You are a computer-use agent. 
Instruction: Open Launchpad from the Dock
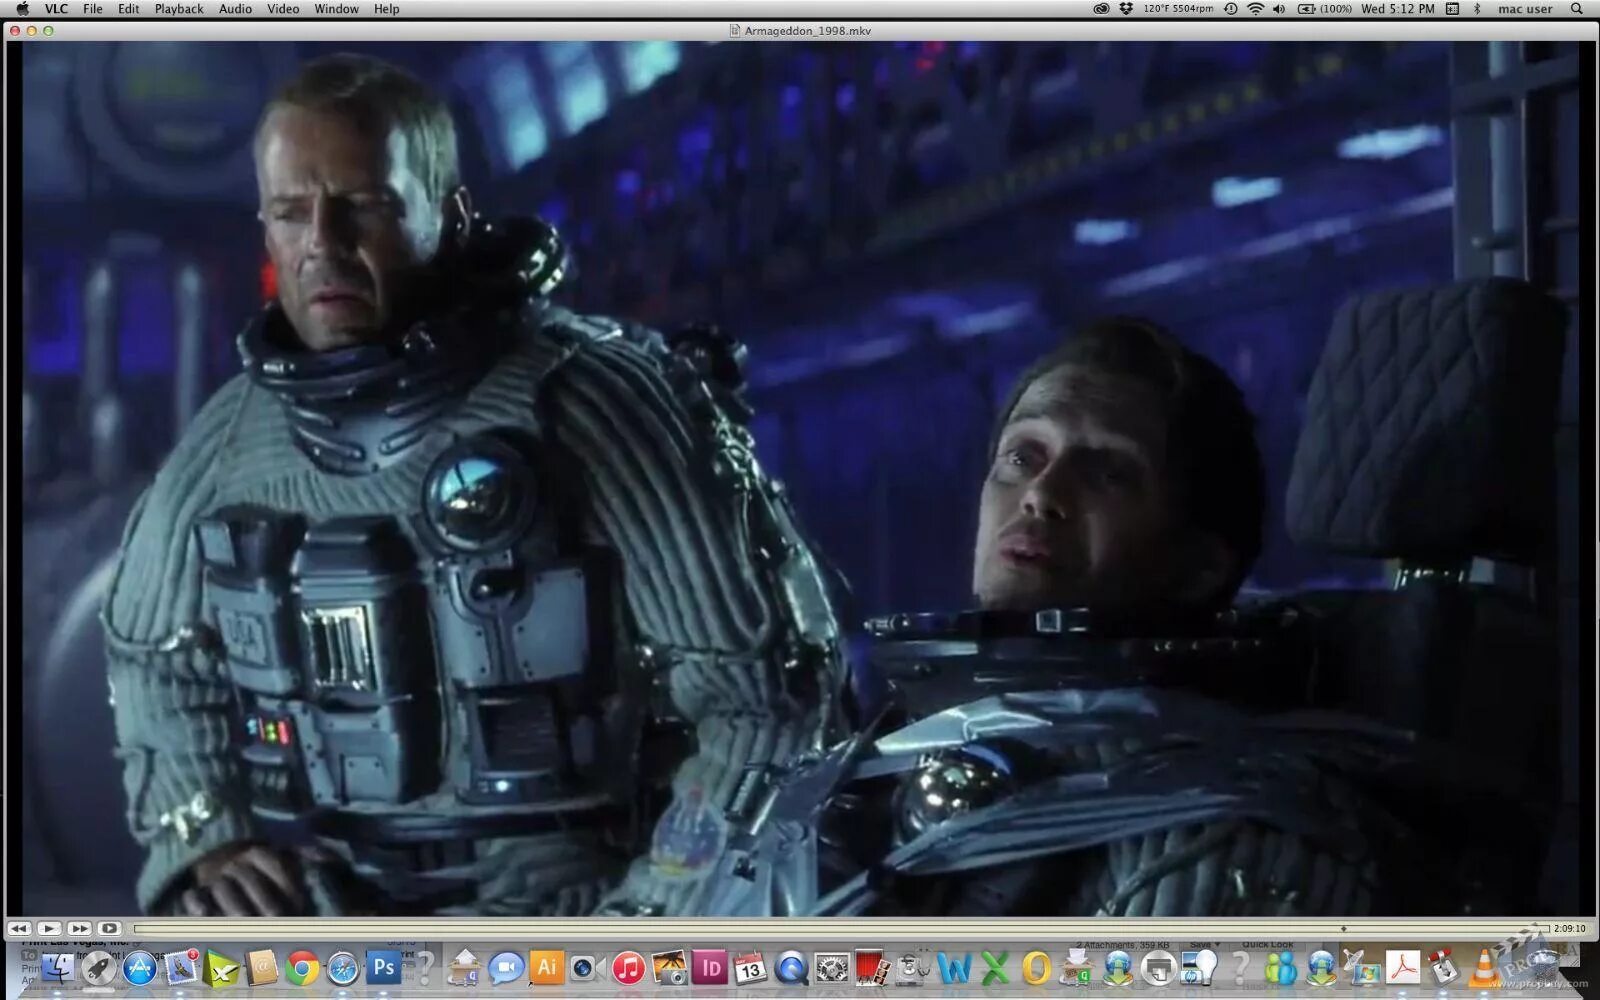pos(98,968)
